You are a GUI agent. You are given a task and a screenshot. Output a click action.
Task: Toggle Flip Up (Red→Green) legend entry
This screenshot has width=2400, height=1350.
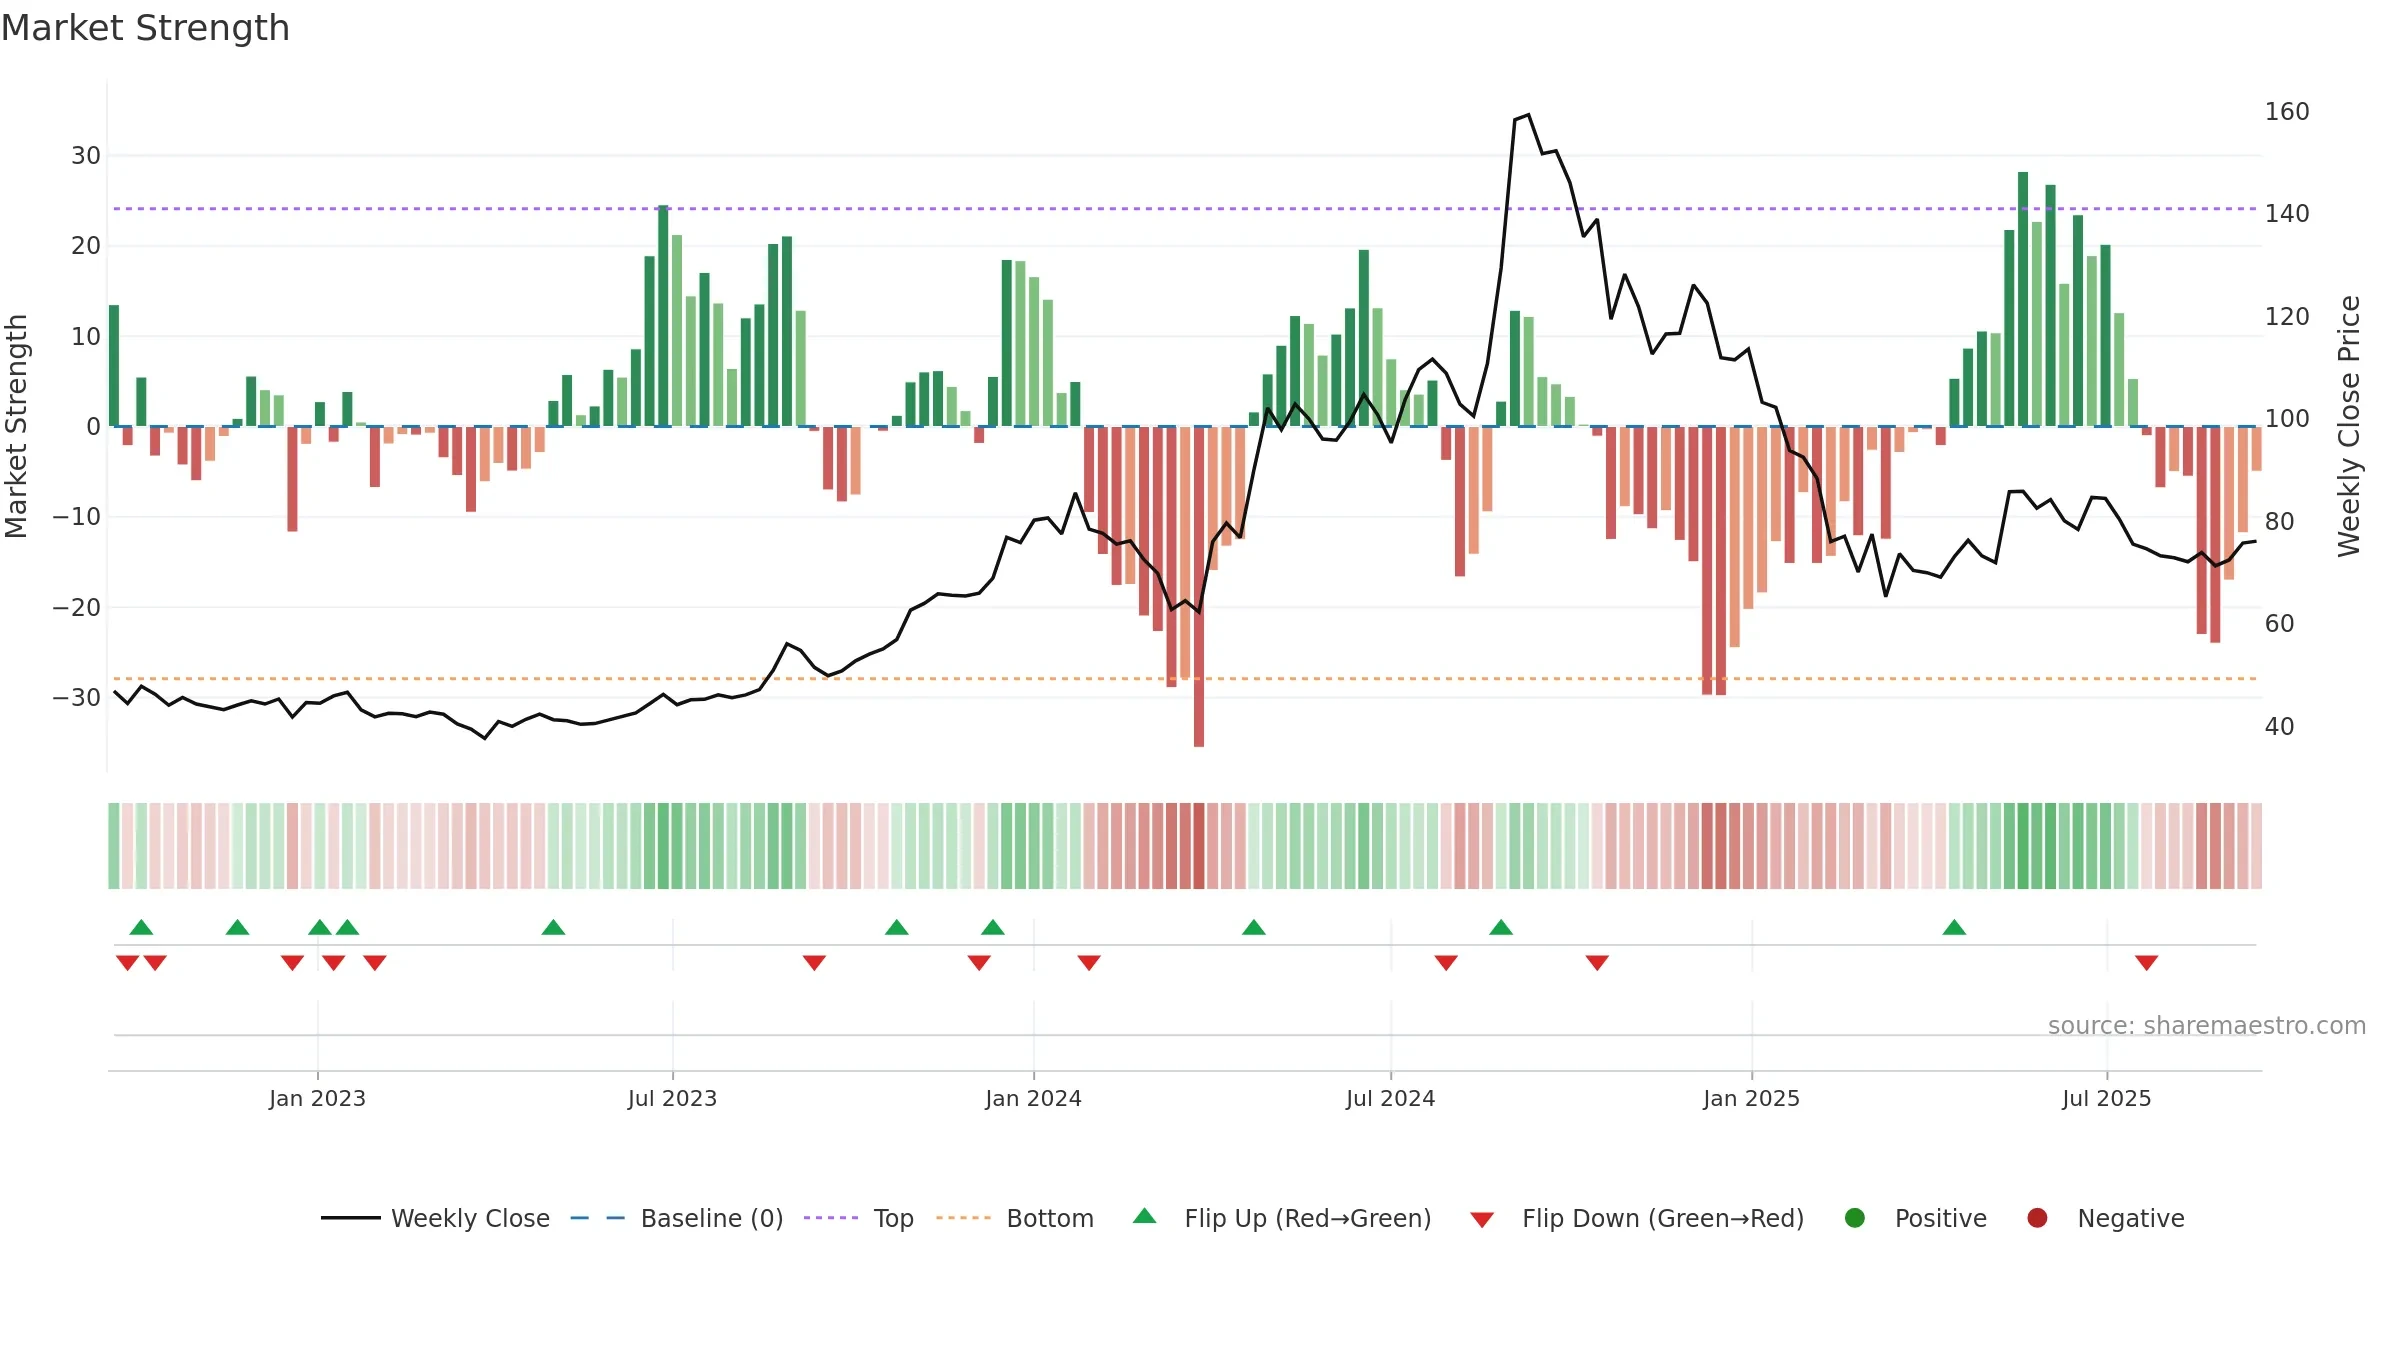point(1282,1218)
